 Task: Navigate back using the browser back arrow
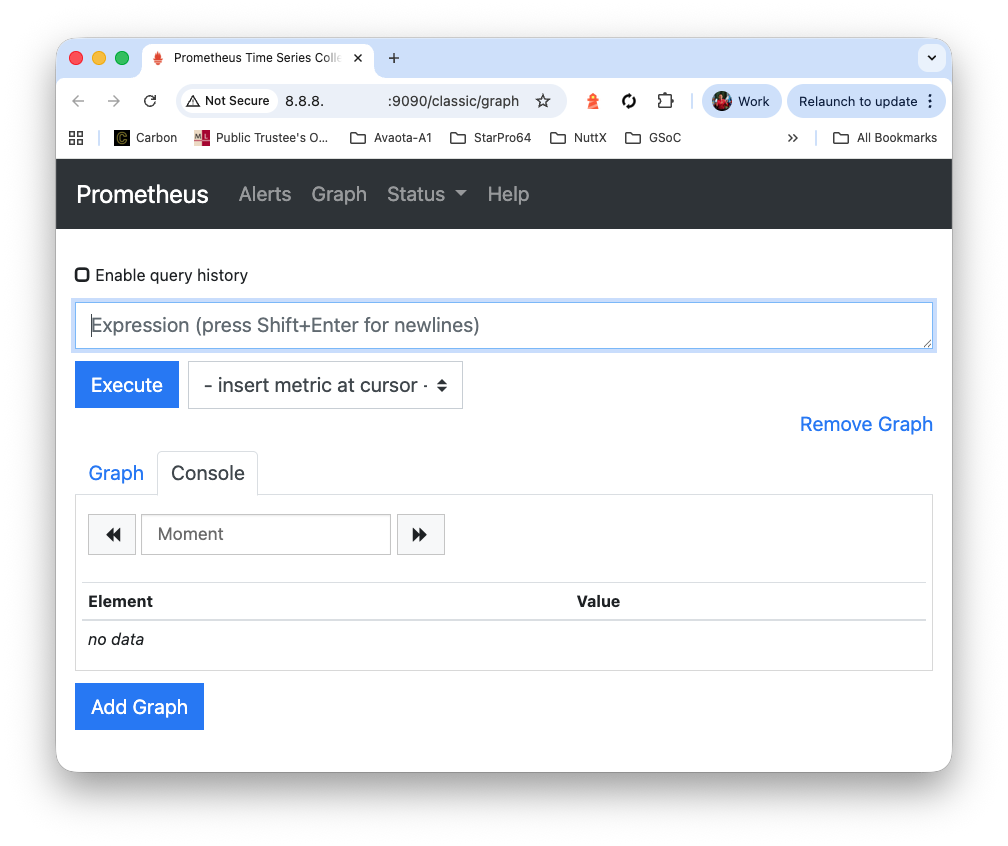78,101
